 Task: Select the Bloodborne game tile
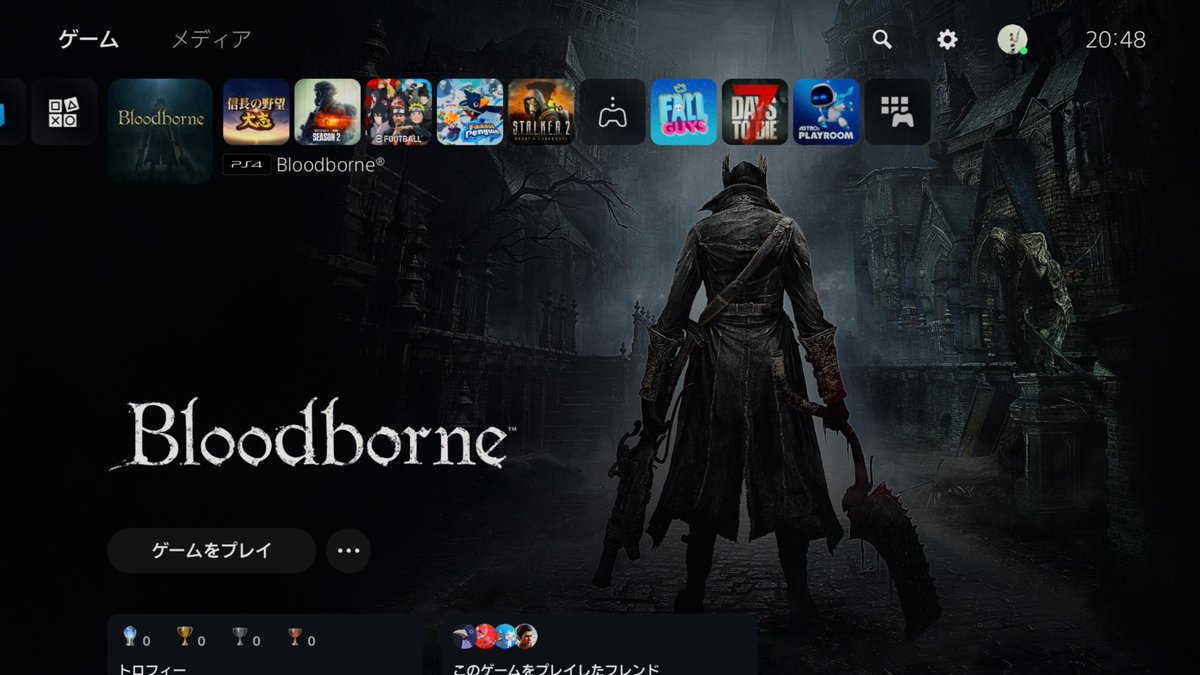tap(160, 131)
